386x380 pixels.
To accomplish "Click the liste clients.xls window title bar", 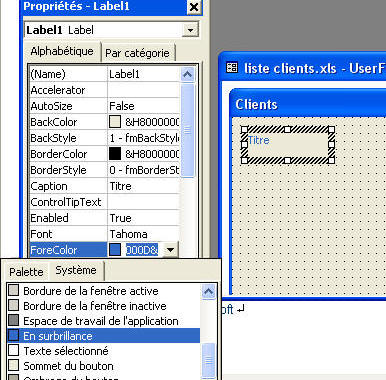I will (303, 68).
